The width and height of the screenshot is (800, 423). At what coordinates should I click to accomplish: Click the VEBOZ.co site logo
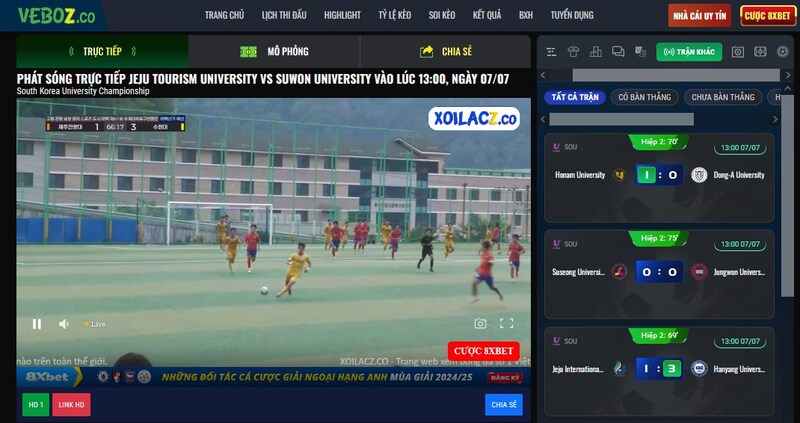[56, 15]
